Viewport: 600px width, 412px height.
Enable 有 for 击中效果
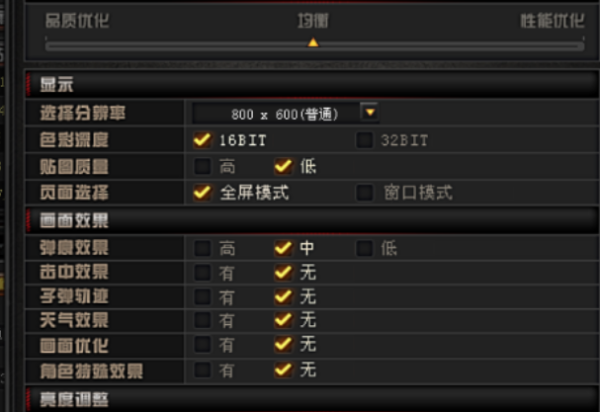point(202,272)
